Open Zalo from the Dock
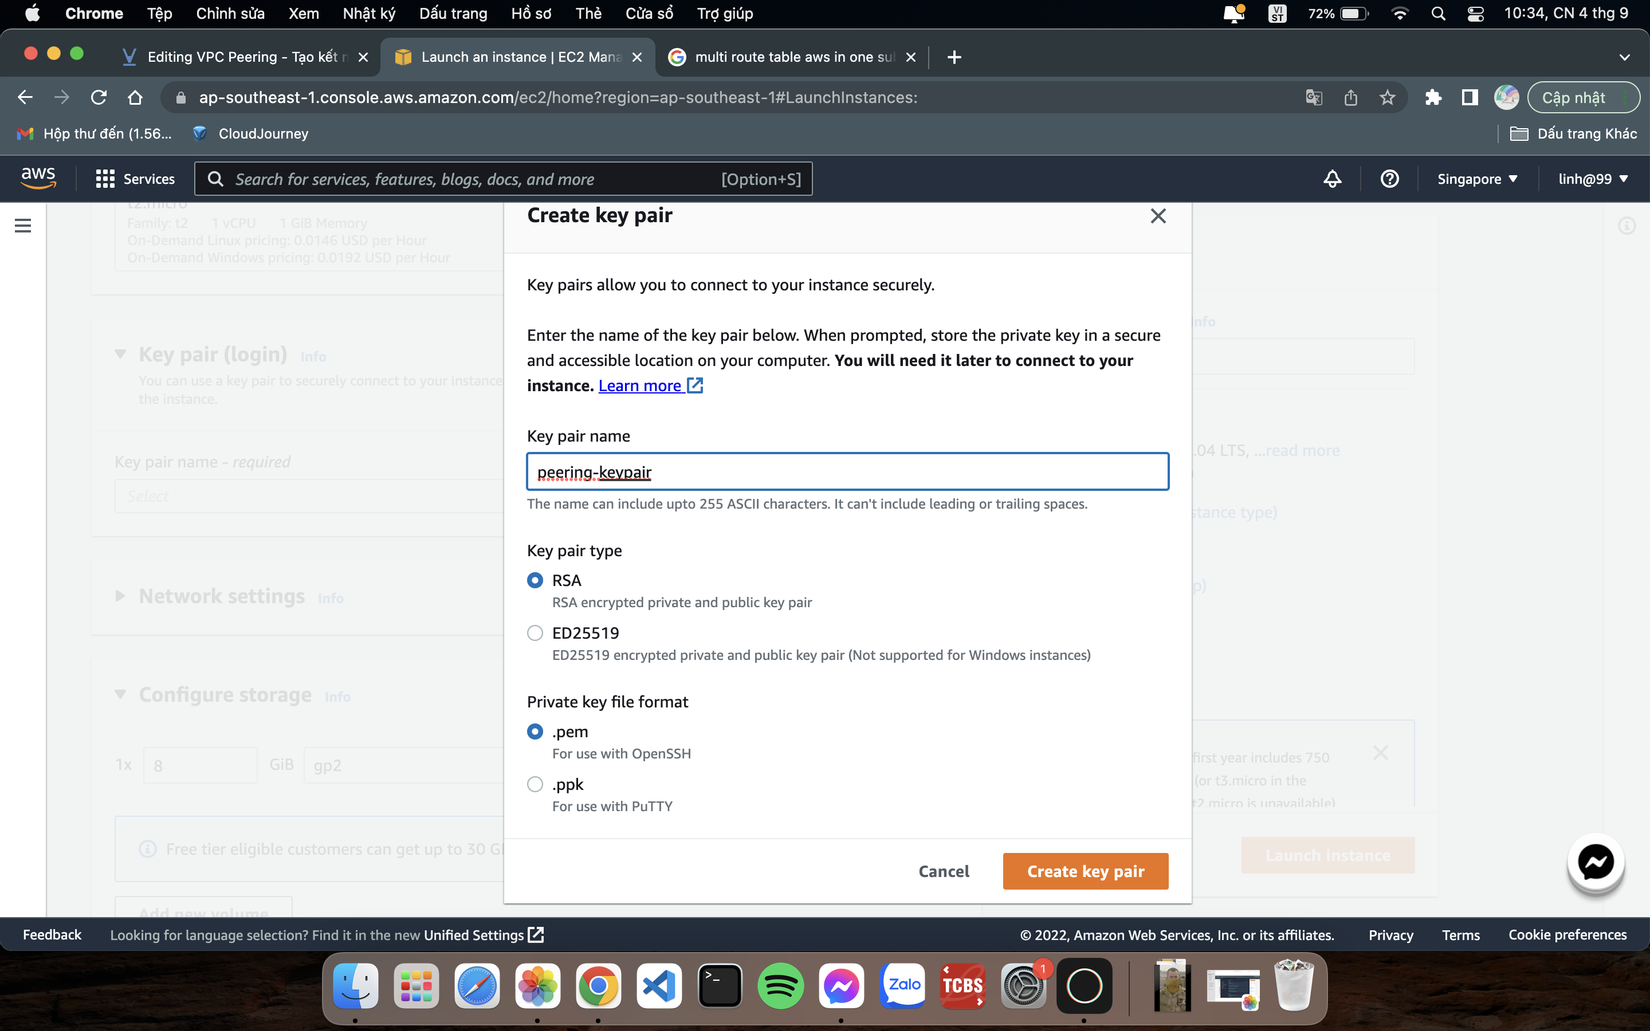 pyautogui.click(x=902, y=987)
